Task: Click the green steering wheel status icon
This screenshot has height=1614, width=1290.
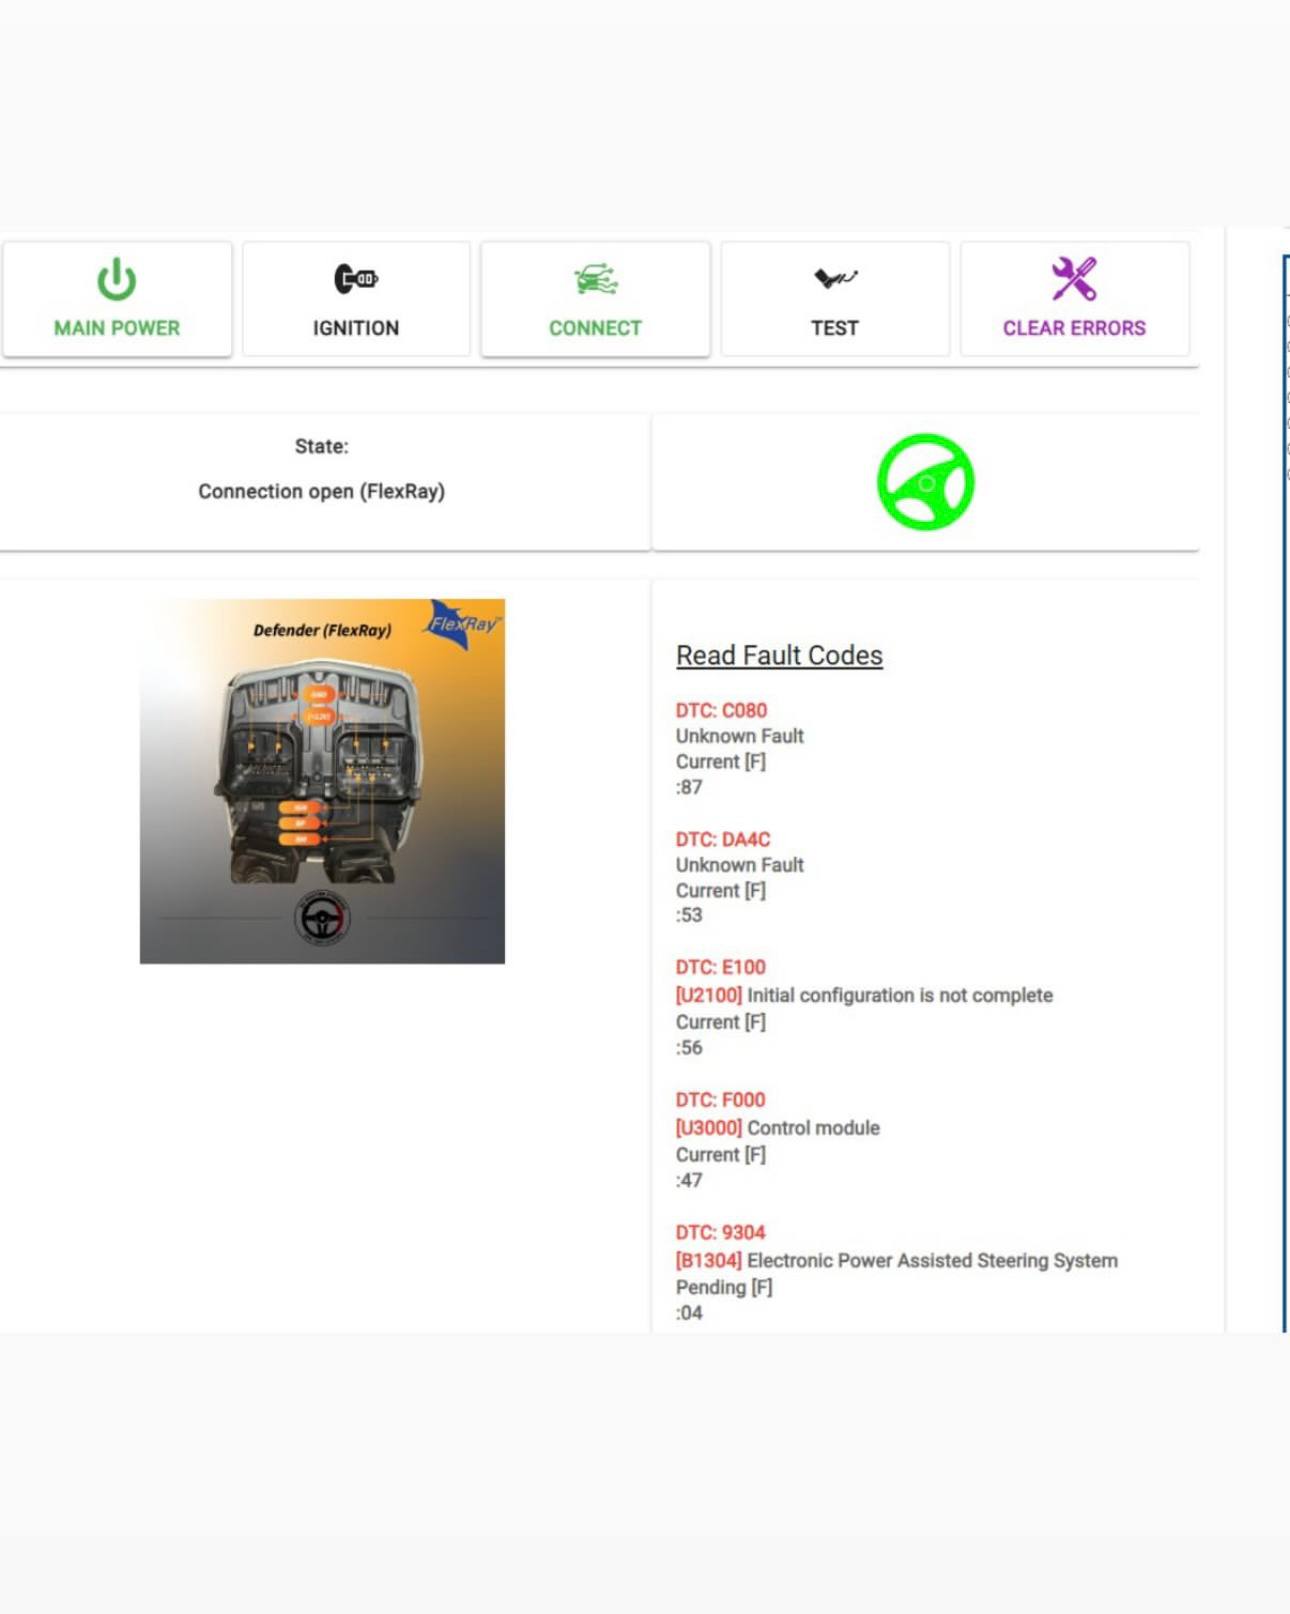Action: click(x=925, y=482)
